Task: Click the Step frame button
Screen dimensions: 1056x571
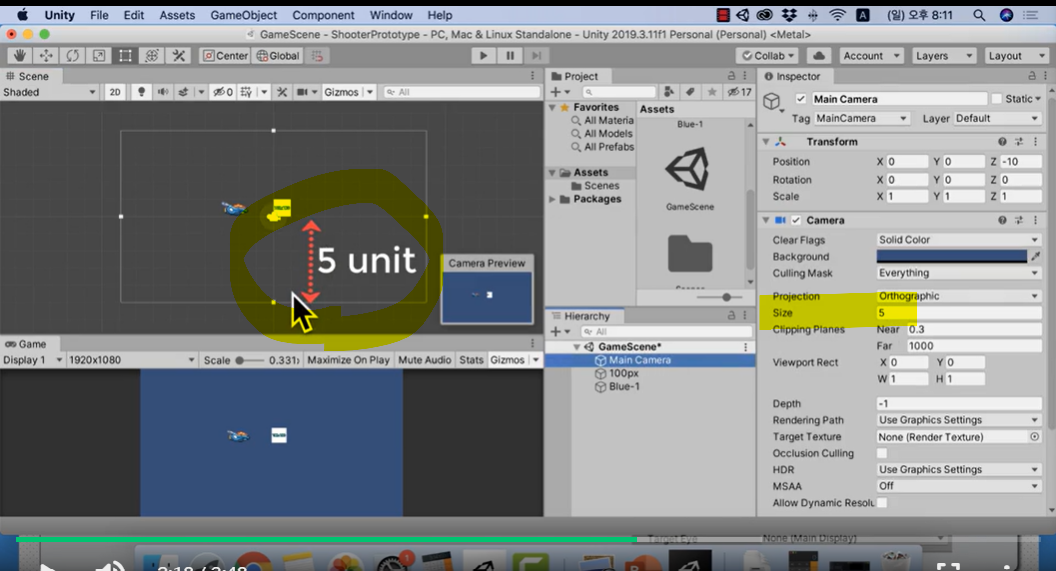Action: pyautogui.click(x=536, y=56)
